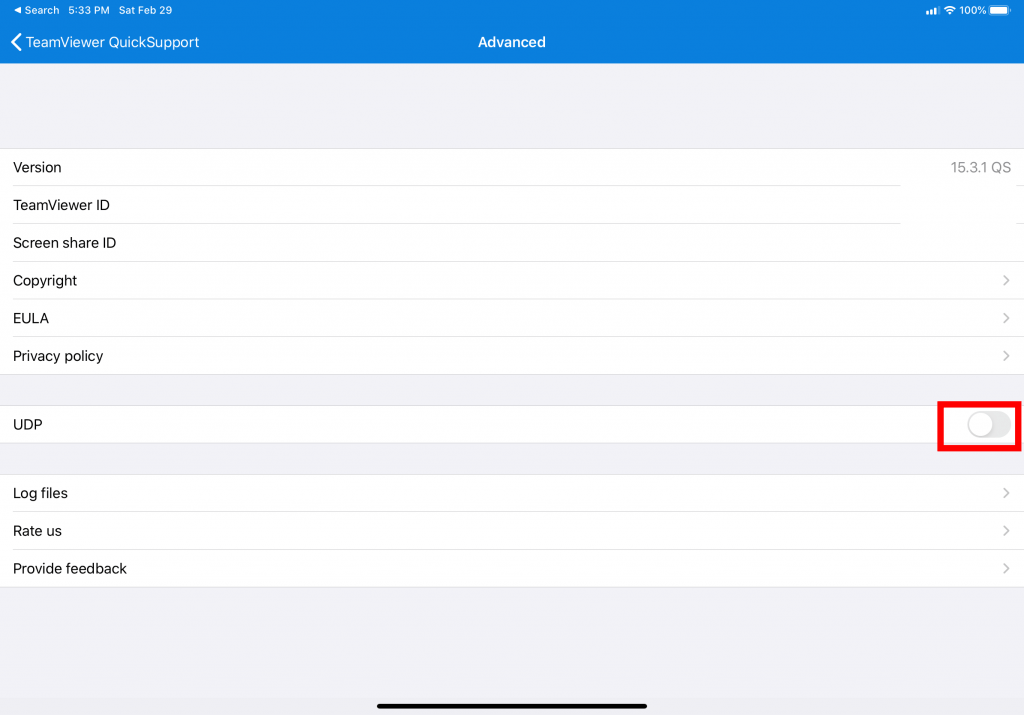Open the Privacy policy text link
The width and height of the screenshot is (1024, 715).
click(58, 356)
